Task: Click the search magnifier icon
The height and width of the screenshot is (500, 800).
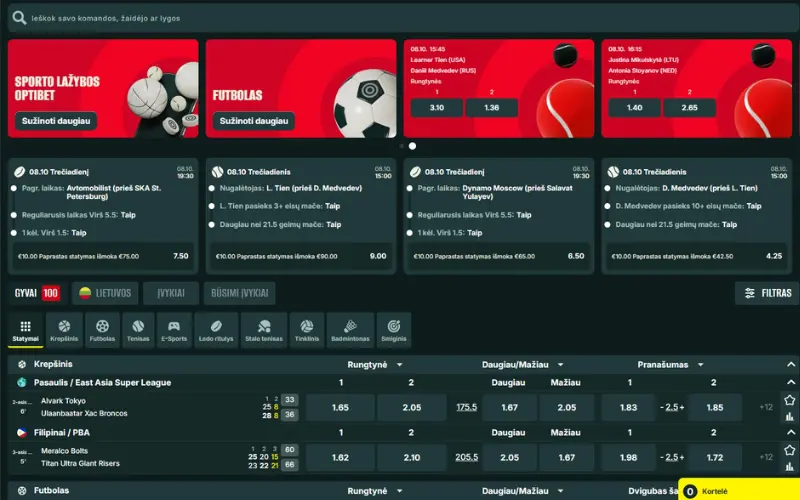Action: [x=19, y=18]
